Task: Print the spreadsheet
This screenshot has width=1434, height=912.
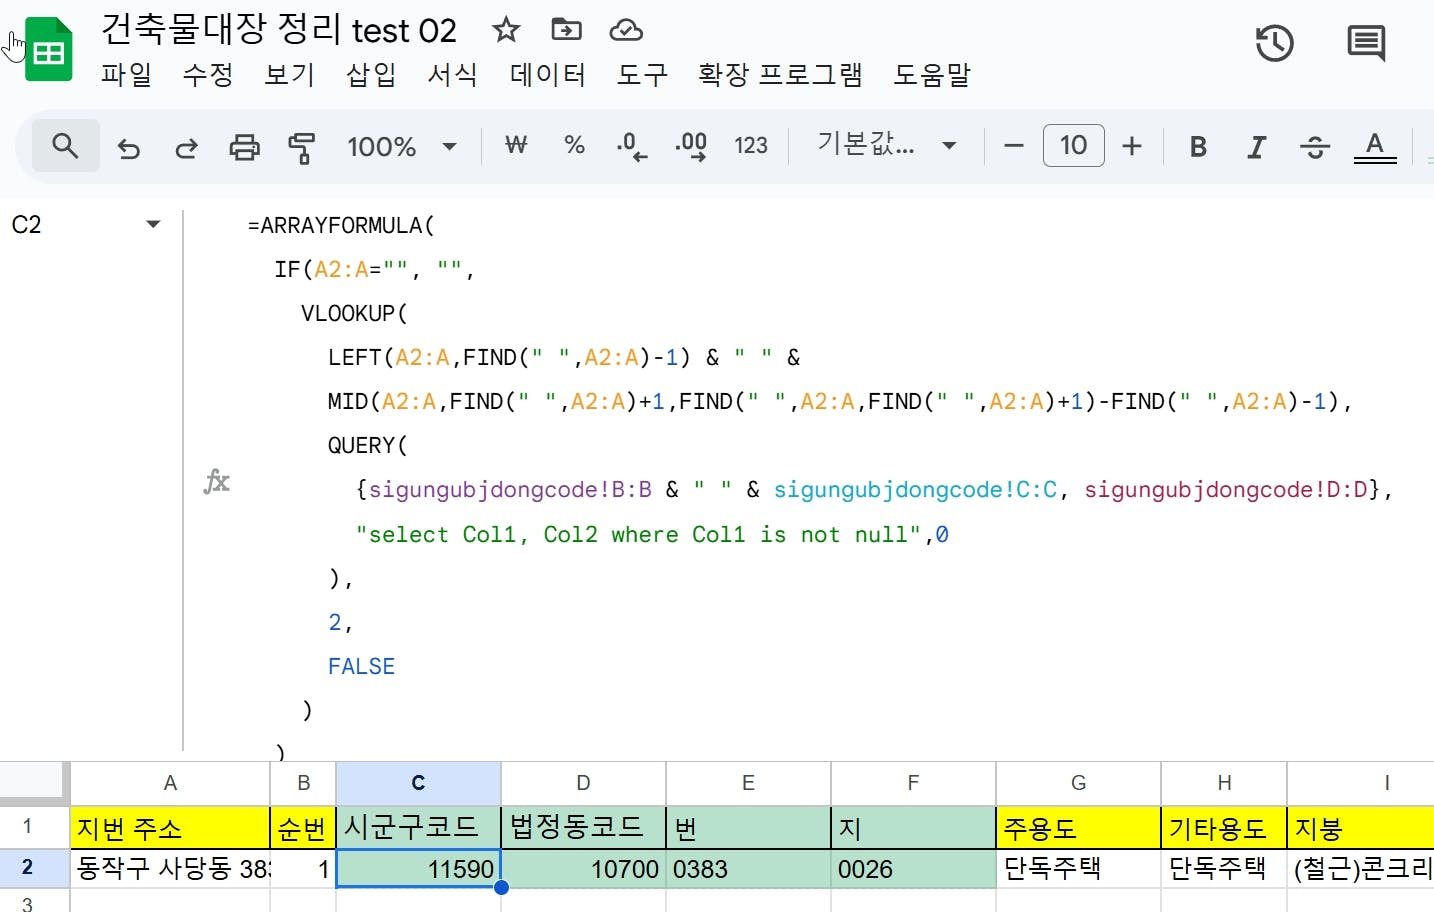Action: (244, 148)
